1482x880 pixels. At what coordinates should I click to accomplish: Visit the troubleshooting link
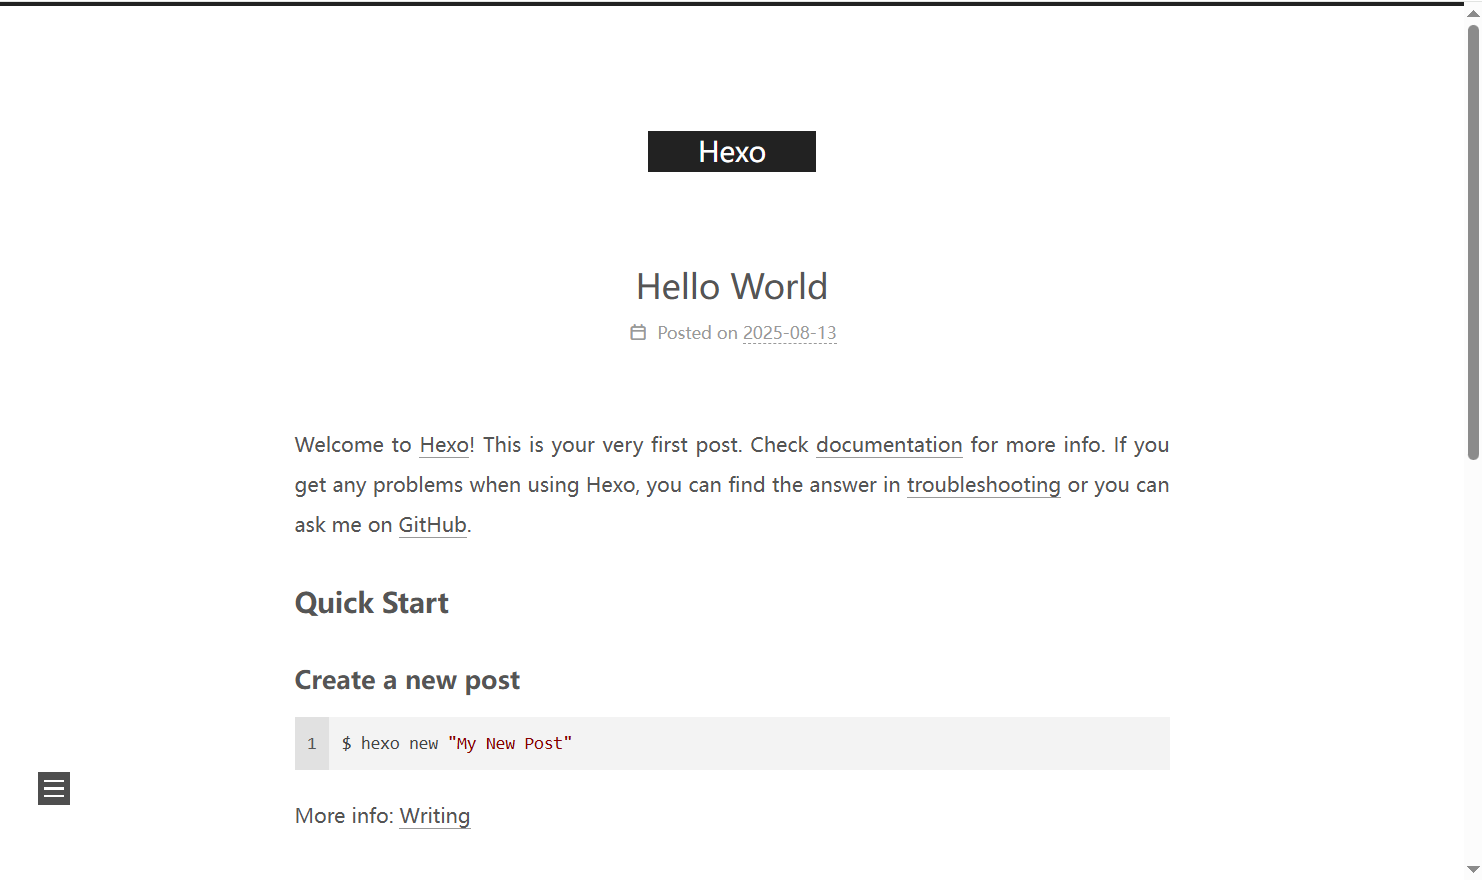tap(983, 485)
